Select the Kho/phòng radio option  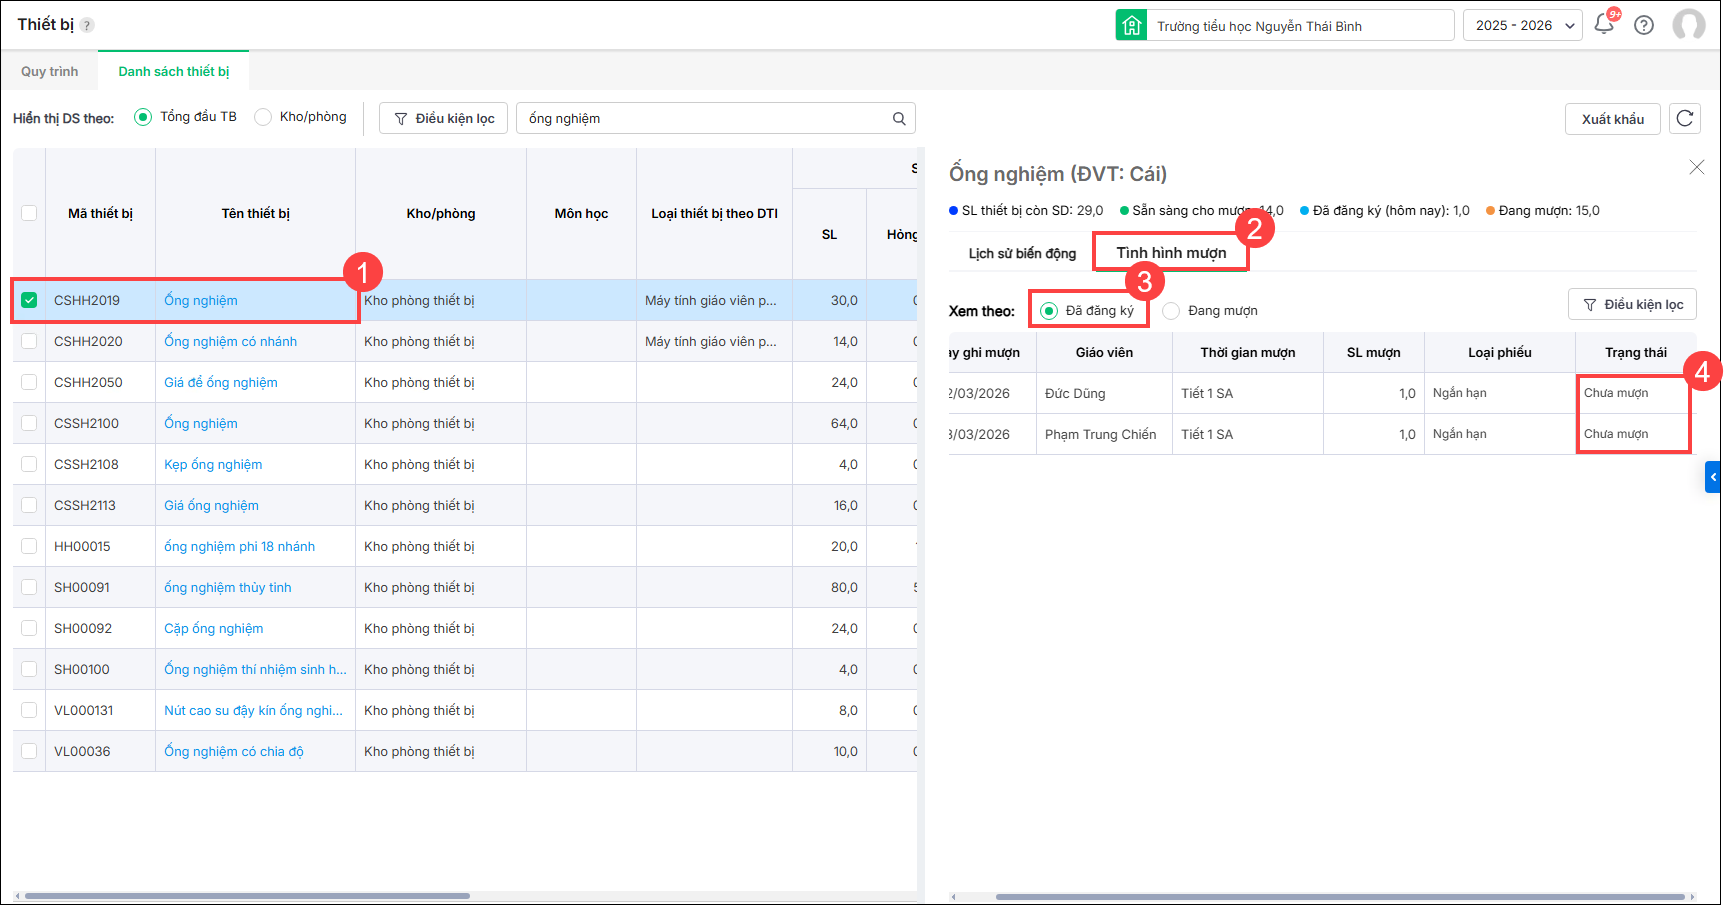pos(263,117)
